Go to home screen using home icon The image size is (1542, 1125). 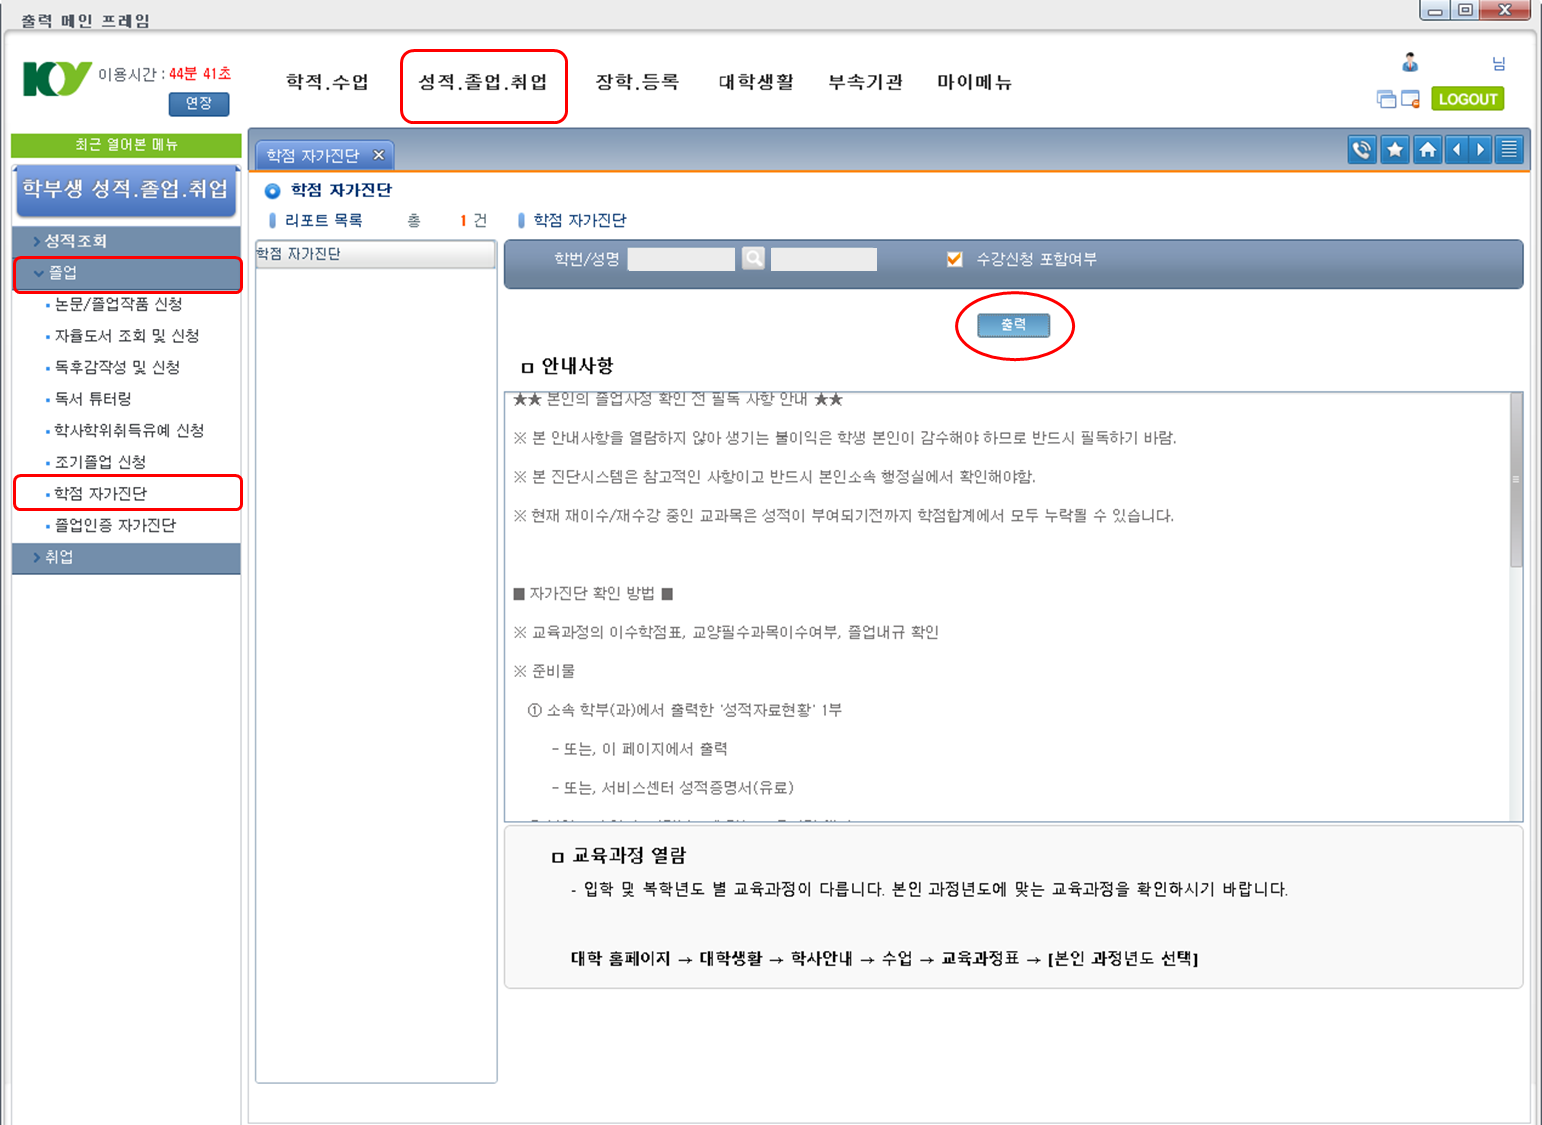click(1427, 150)
